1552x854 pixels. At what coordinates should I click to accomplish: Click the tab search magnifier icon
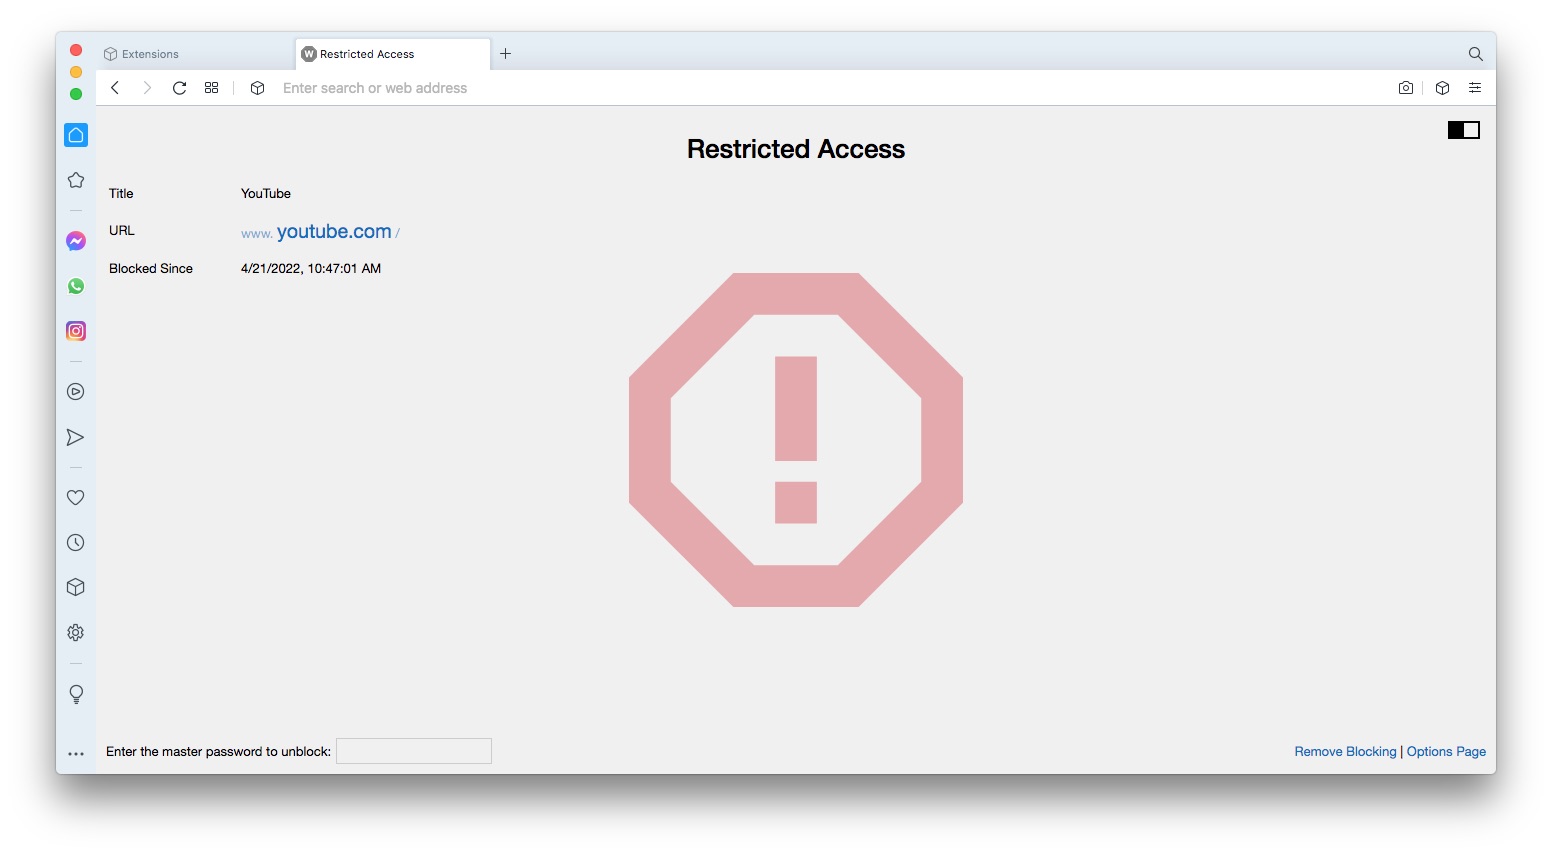tap(1475, 54)
